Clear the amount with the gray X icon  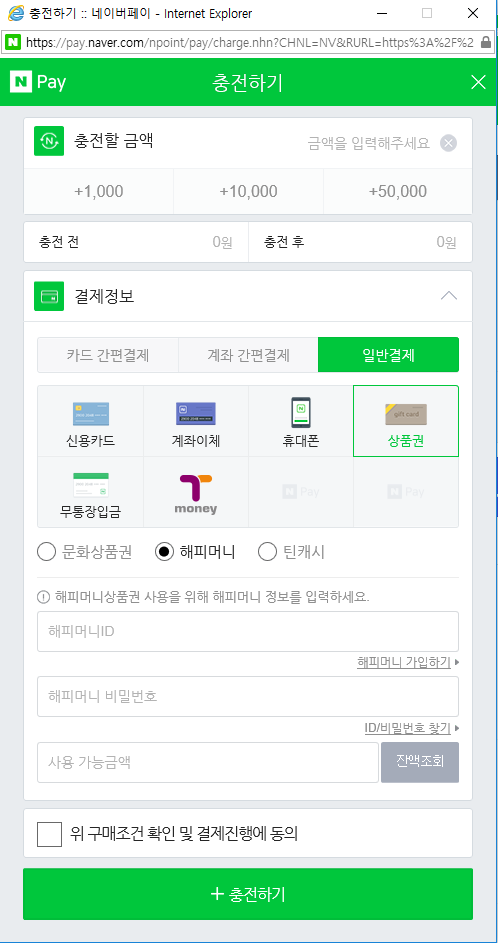coord(449,143)
